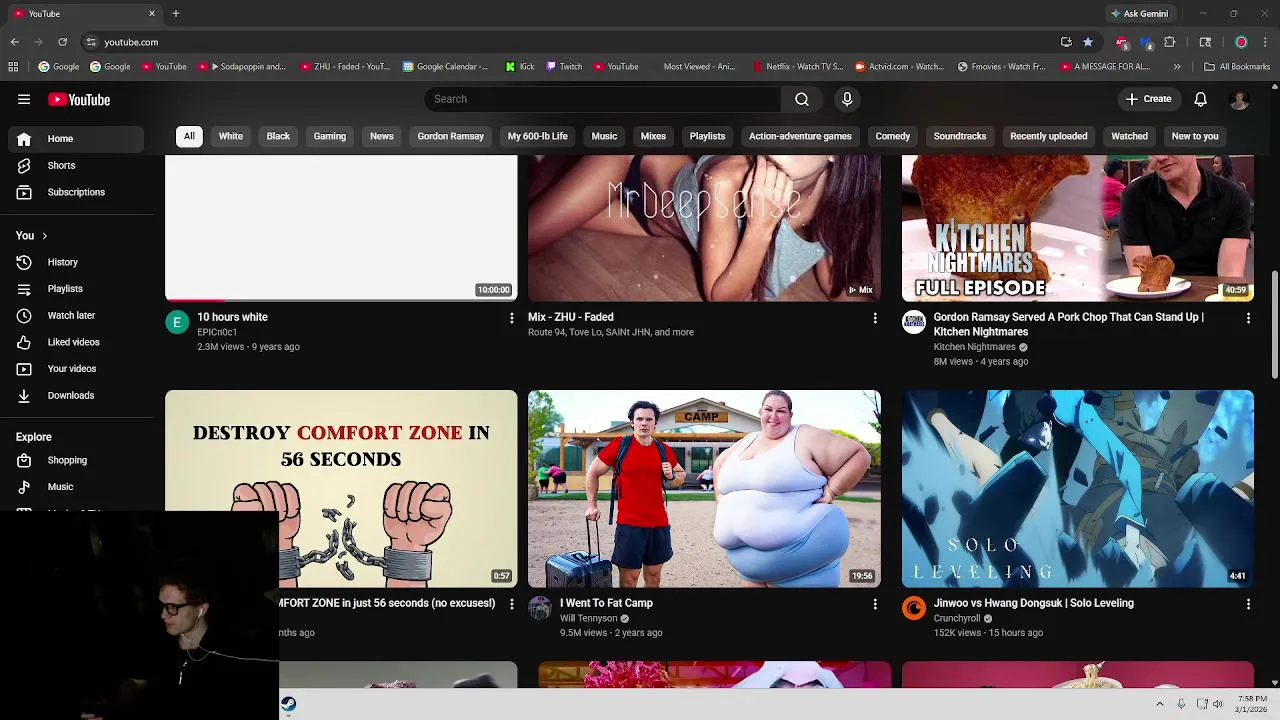The height and width of the screenshot is (720, 1280).
Task: Select the Gaming filter chip
Action: 330,136
